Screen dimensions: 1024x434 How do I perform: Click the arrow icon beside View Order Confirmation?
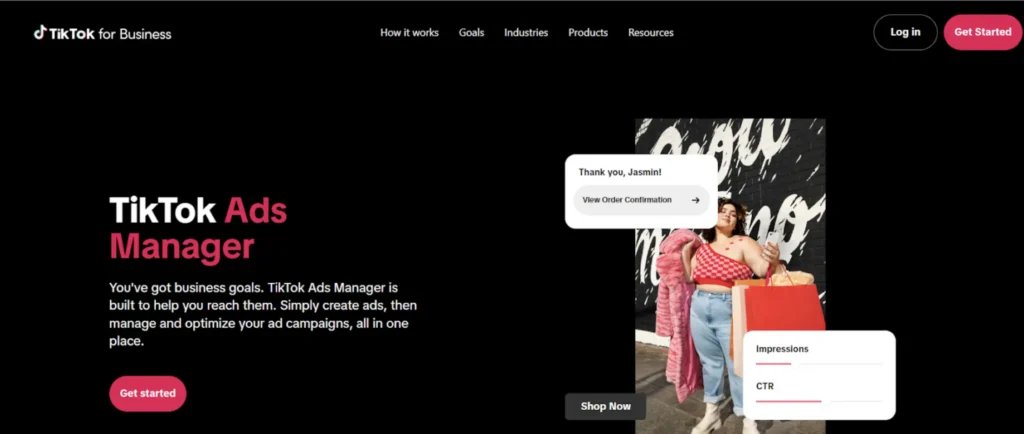[696, 200]
